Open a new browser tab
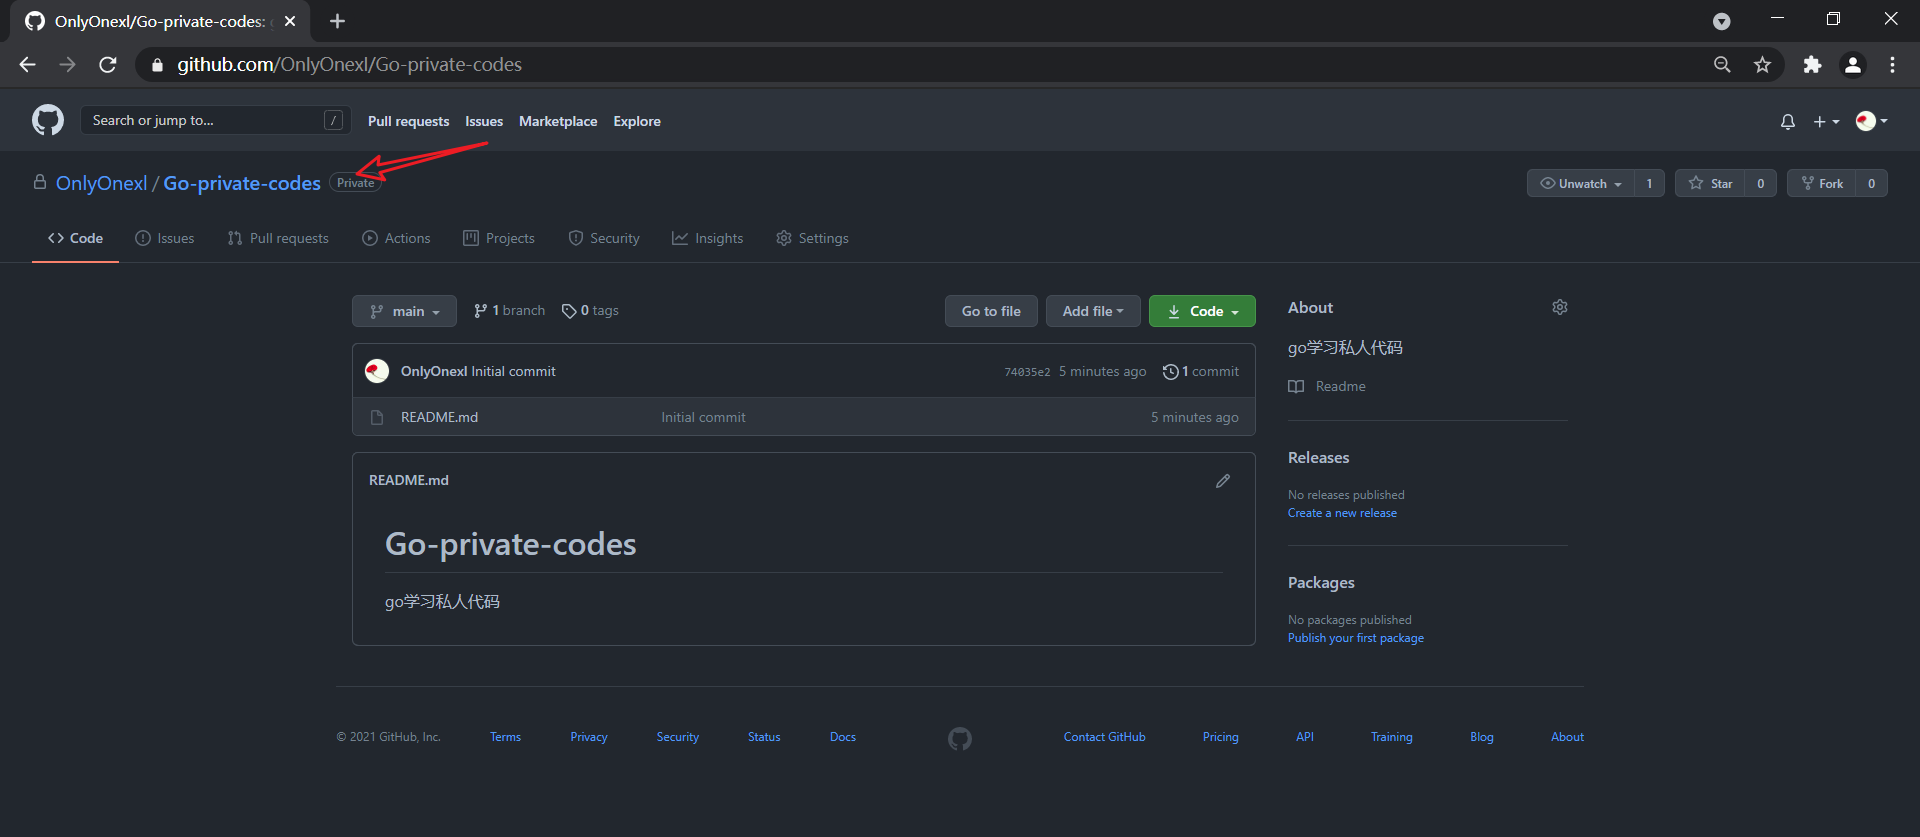1920x837 pixels. [x=337, y=21]
